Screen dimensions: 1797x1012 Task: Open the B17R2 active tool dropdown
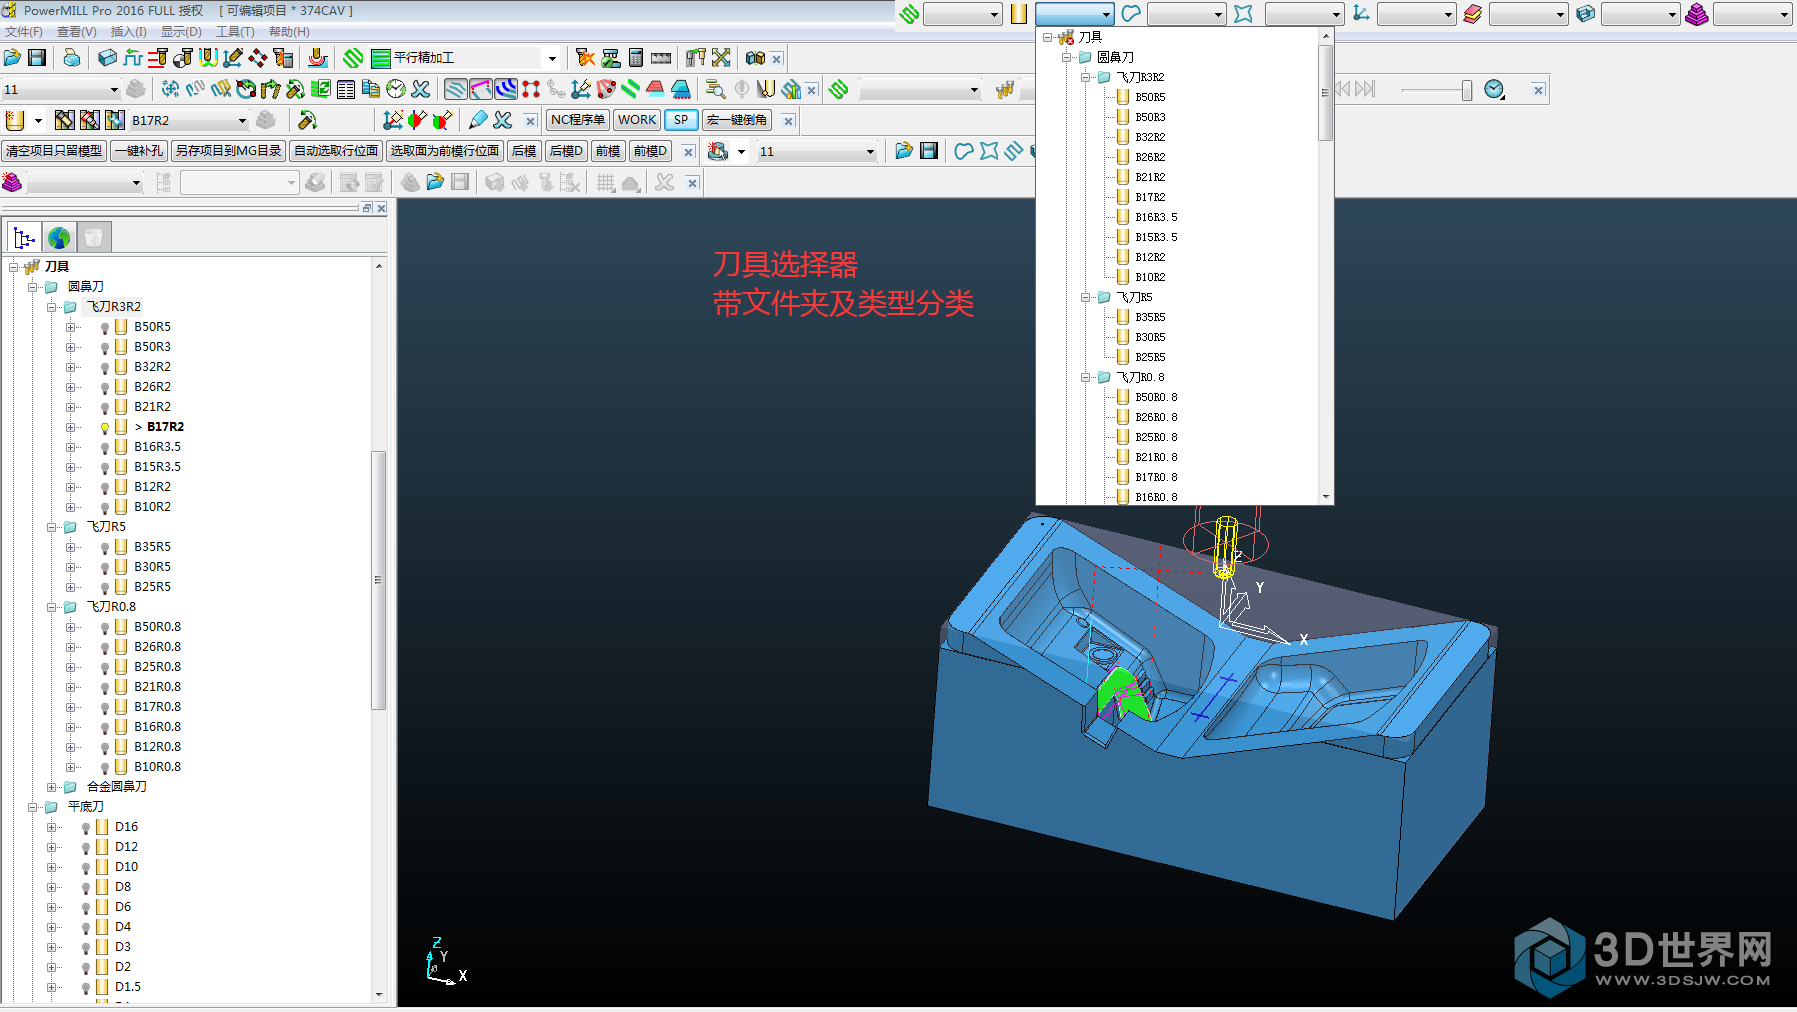(242, 120)
